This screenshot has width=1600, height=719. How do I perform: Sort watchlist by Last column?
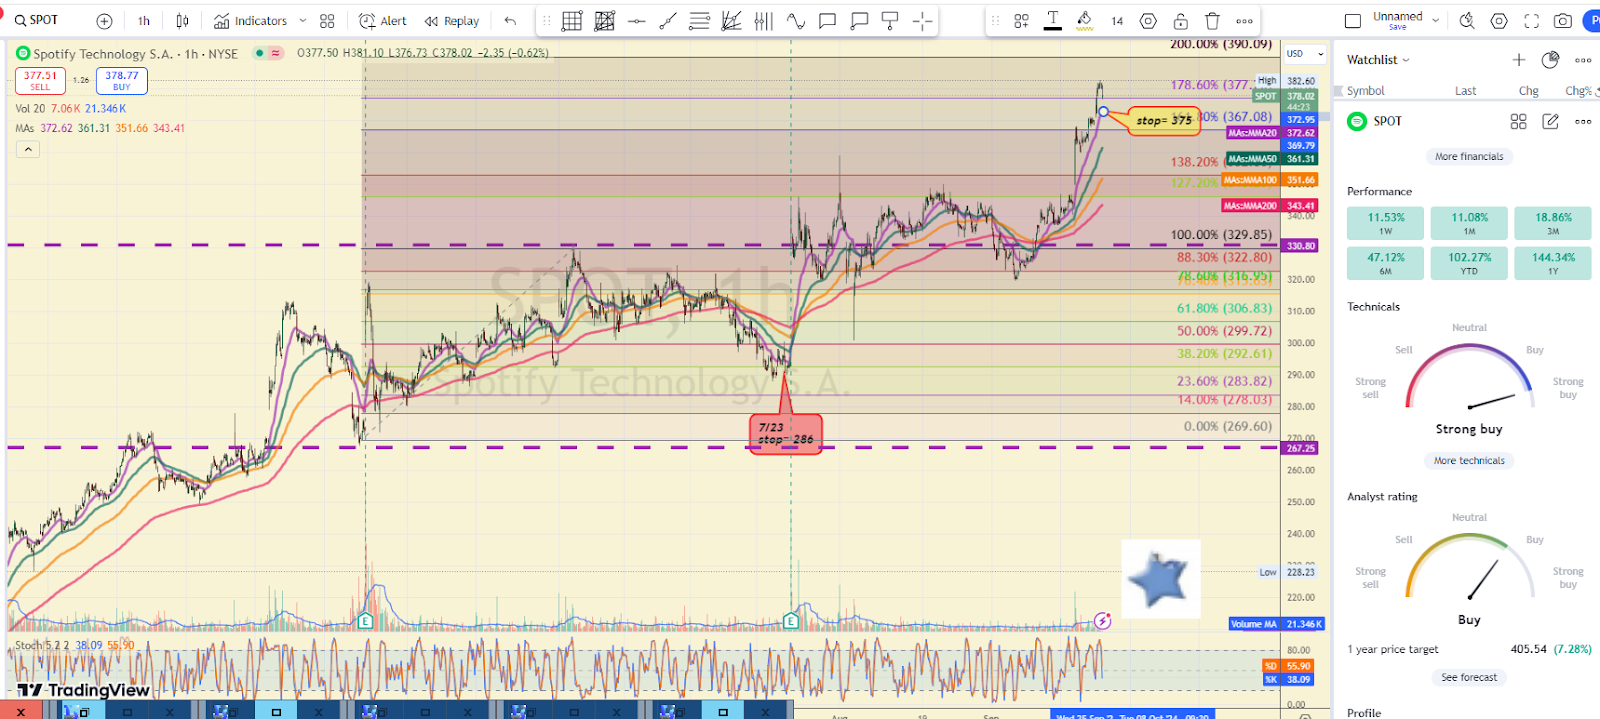point(1465,91)
